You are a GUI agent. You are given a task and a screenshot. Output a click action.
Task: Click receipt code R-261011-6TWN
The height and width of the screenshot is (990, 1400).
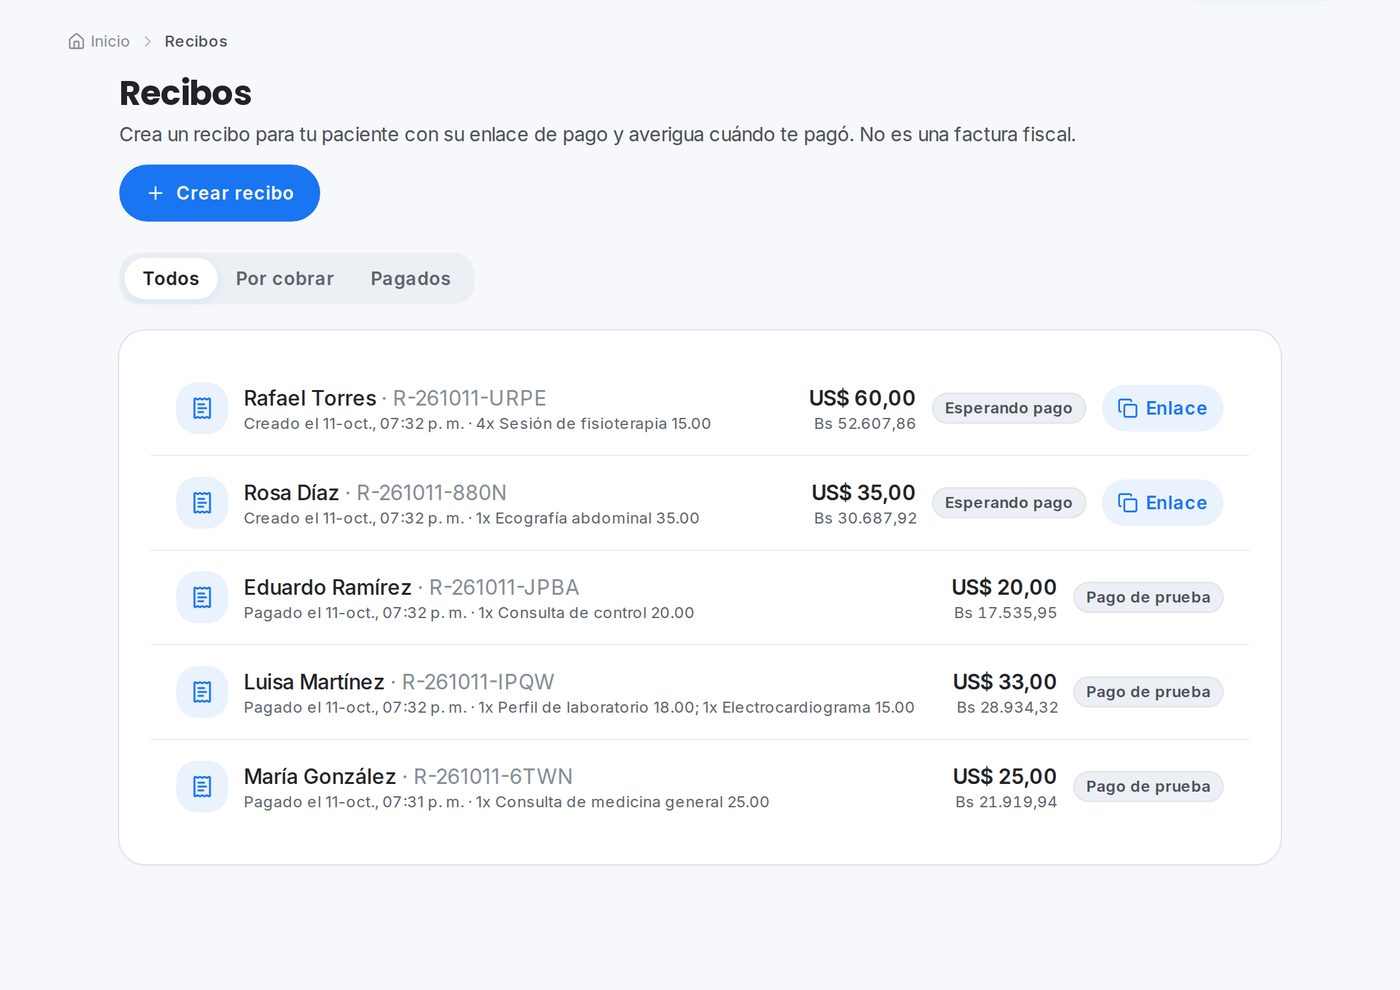tap(493, 777)
